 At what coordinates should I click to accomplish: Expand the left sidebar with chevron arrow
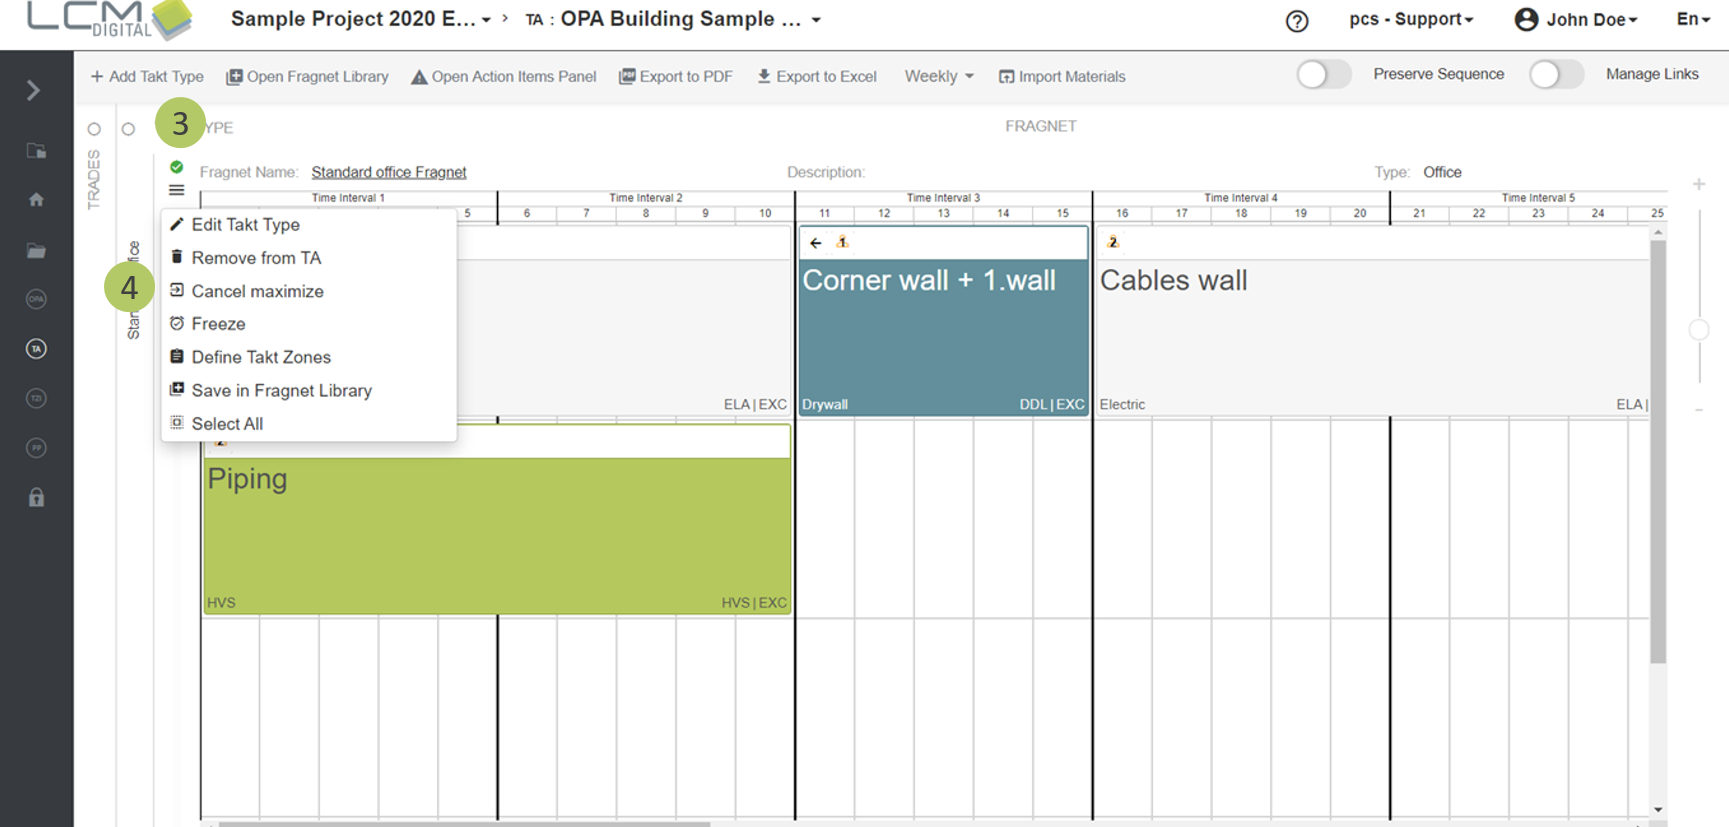[x=33, y=91]
